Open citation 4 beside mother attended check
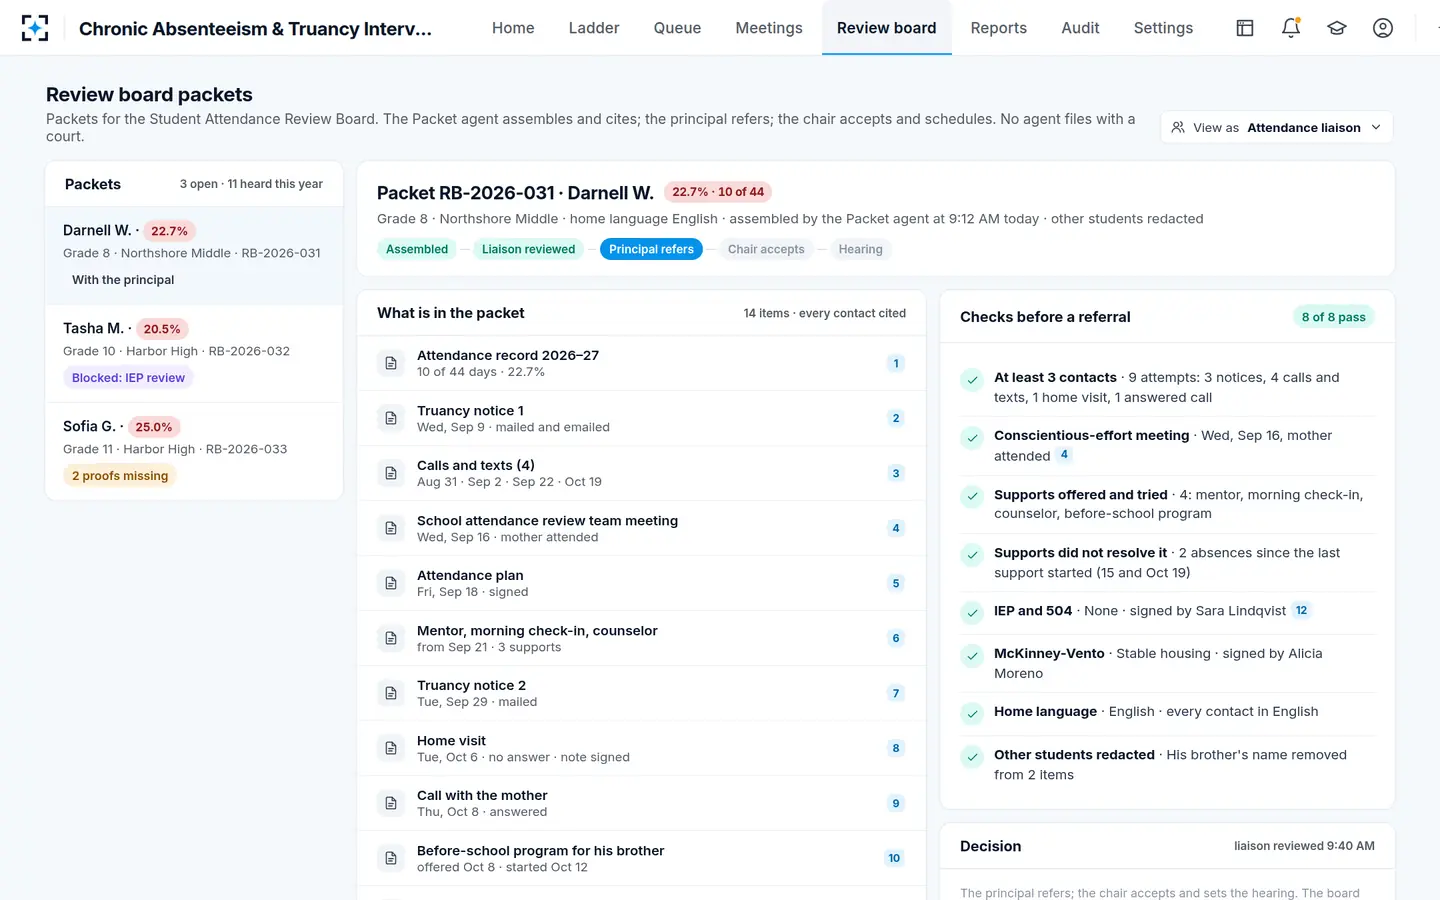This screenshot has height=900, width=1440. [1064, 455]
